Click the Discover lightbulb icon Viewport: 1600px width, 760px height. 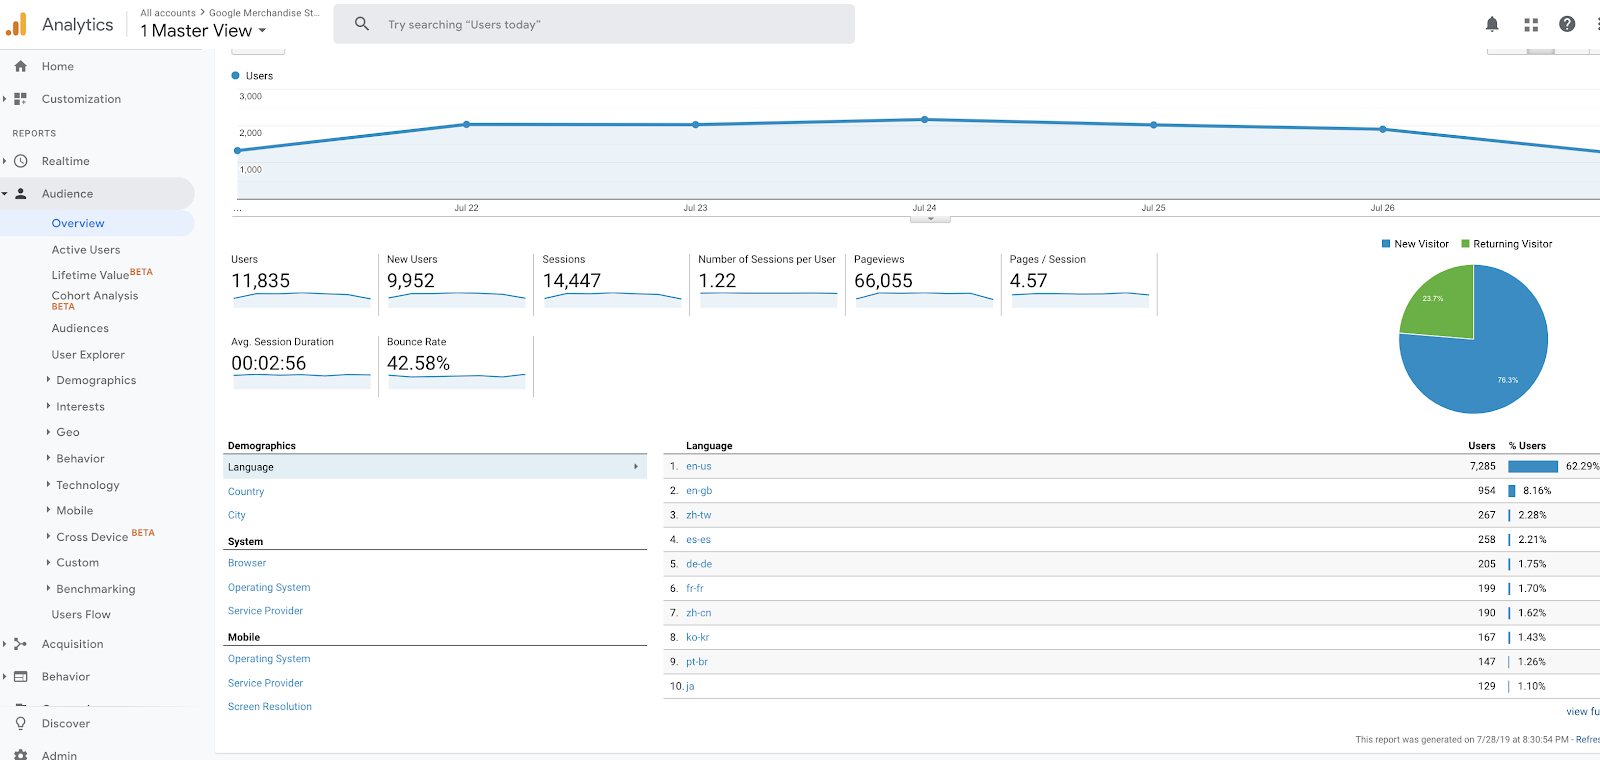[20, 723]
